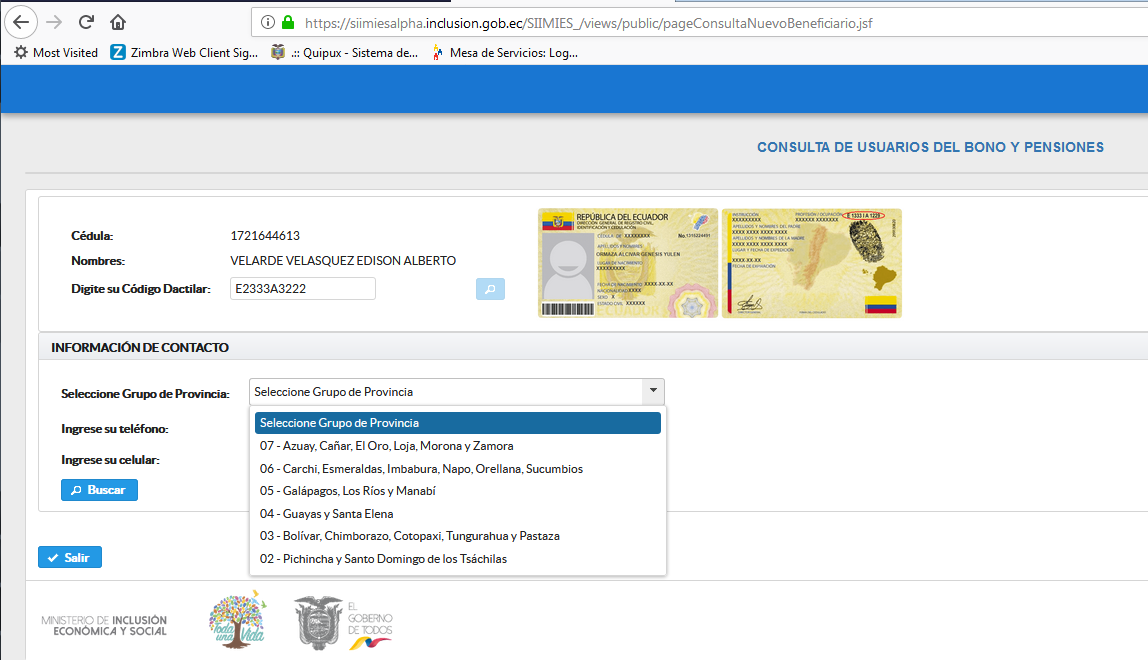Reload the page with refresh icon

[86, 21]
